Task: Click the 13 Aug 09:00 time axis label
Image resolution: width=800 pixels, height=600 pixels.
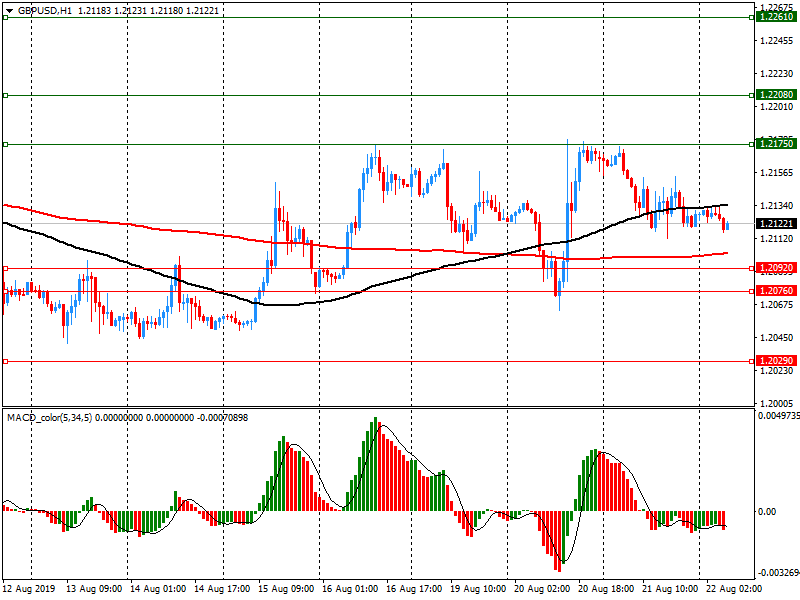Action: (94, 589)
